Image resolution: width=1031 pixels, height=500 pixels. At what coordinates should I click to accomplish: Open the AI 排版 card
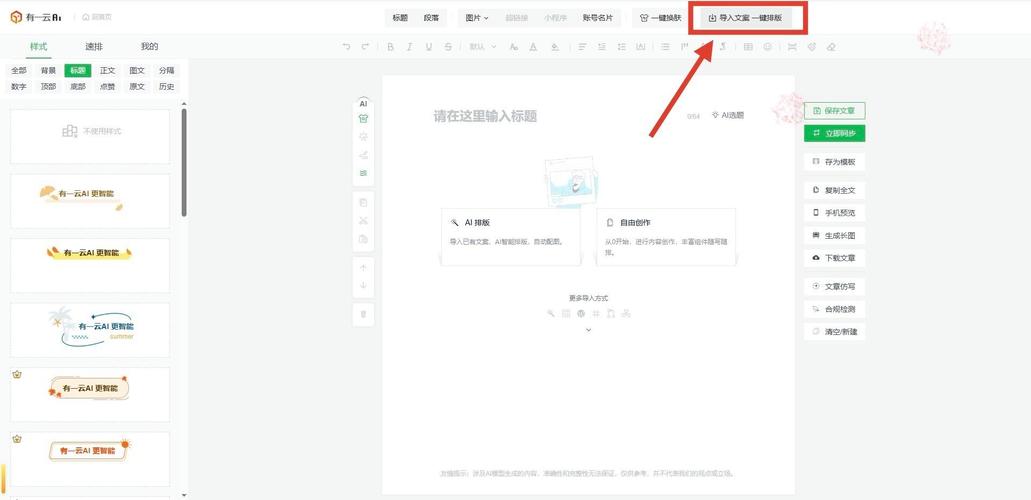coord(511,237)
